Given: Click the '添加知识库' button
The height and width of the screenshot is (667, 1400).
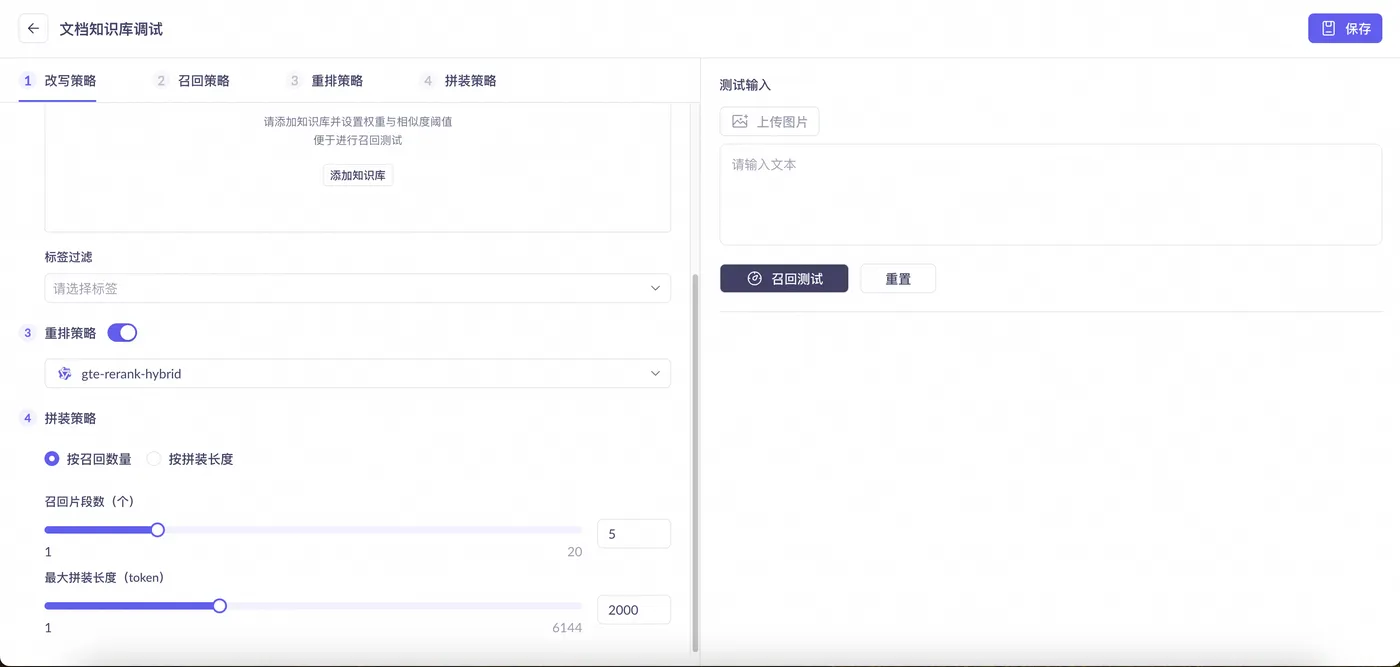Looking at the screenshot, I should pyautogui.click(x=358, y=176).
